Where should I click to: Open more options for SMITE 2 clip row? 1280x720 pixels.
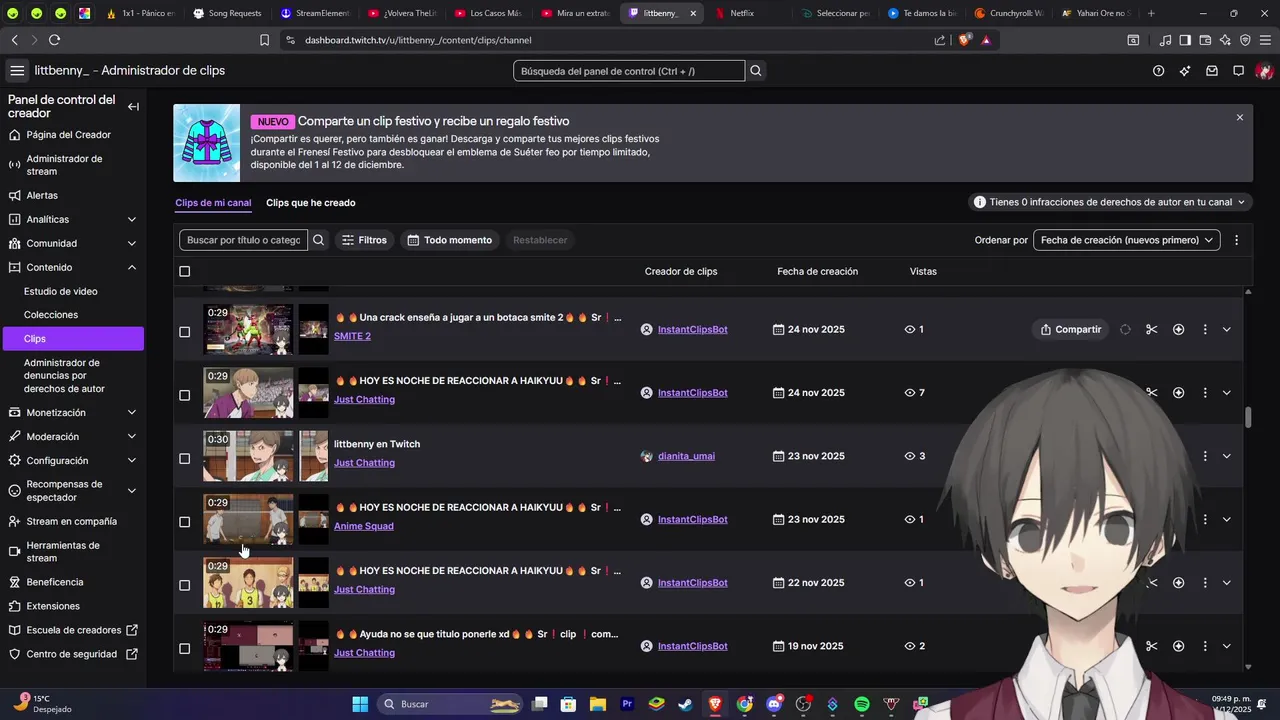[x=1205, y=330]
